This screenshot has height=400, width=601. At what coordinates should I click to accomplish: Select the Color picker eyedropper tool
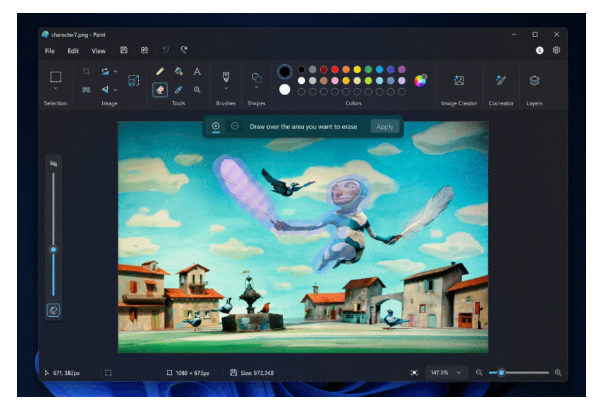[x=178, y=89]
